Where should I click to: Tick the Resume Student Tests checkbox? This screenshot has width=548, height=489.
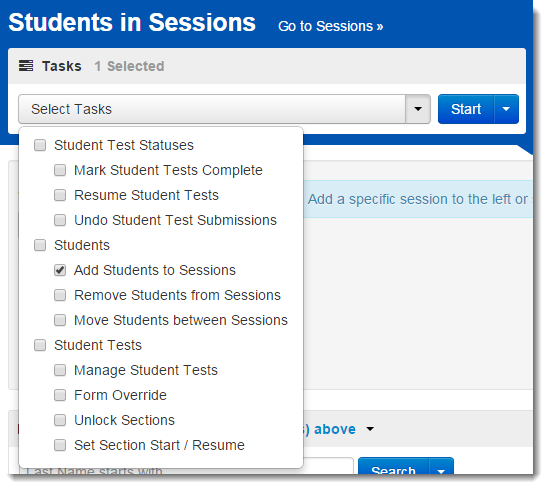point(60,195)
